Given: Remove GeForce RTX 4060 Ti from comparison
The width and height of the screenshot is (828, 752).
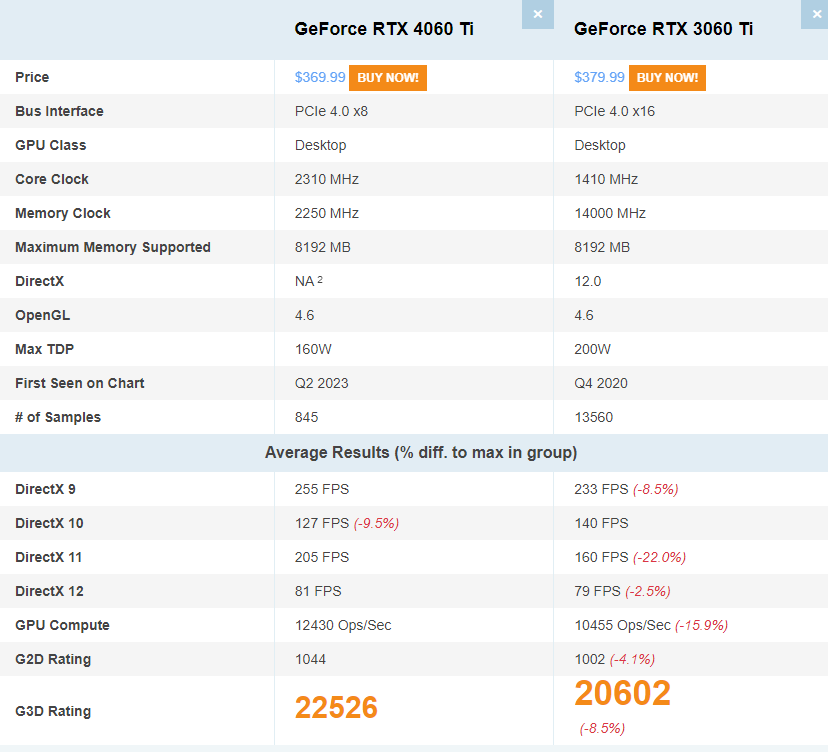Looking at the screenshot, I should pyautogui.click(x=537, y=14).
